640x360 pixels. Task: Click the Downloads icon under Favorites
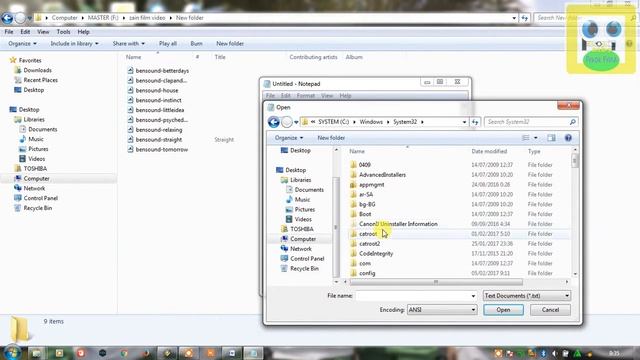click(18, 70)
